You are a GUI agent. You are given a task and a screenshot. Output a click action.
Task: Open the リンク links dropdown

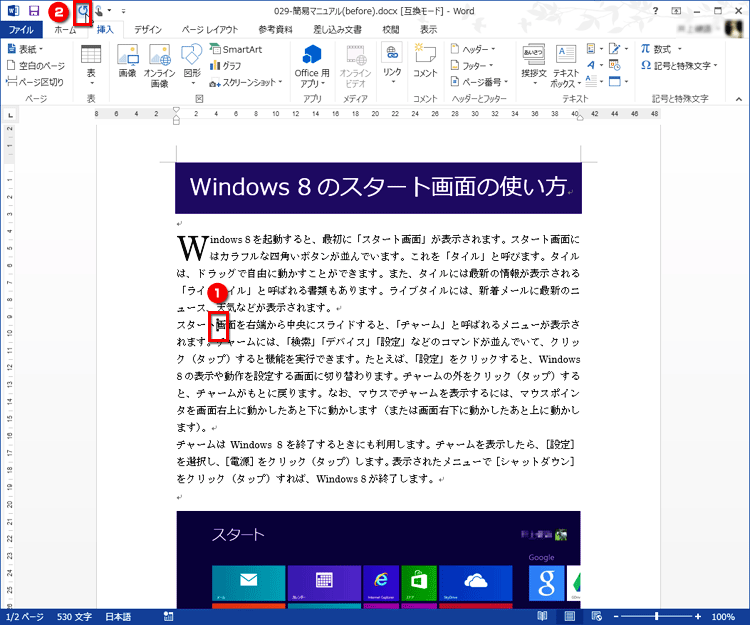coord(392,64)
